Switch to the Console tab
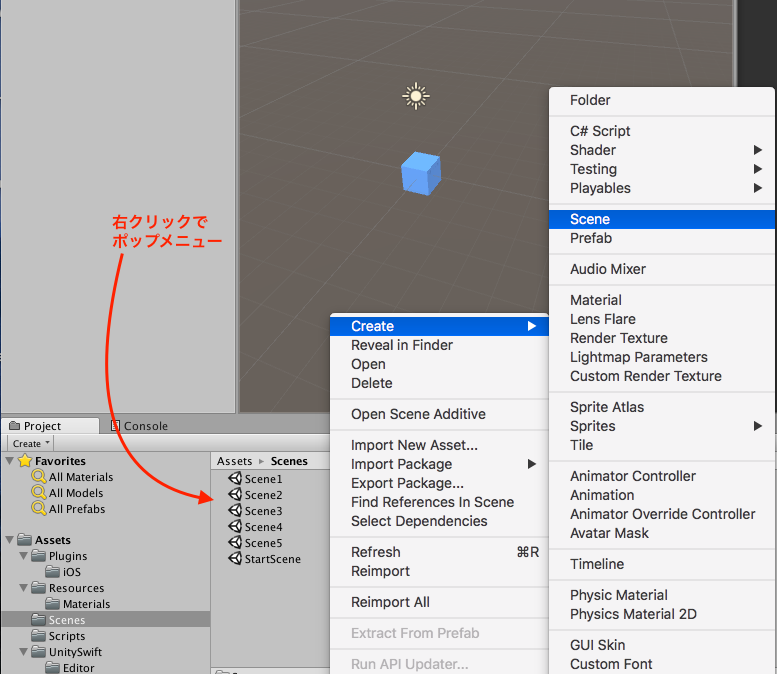This screenshot has height=674, width=777. point(139,426)
